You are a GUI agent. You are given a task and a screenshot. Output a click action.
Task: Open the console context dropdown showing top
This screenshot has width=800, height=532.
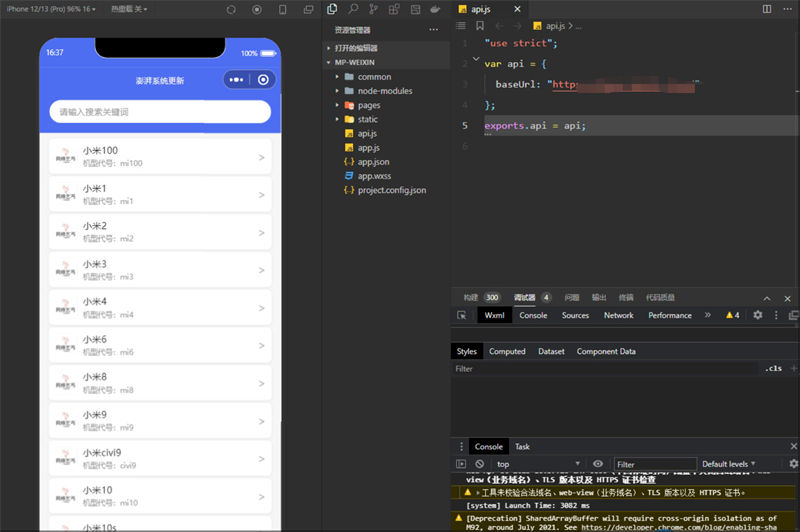[537, 464]
